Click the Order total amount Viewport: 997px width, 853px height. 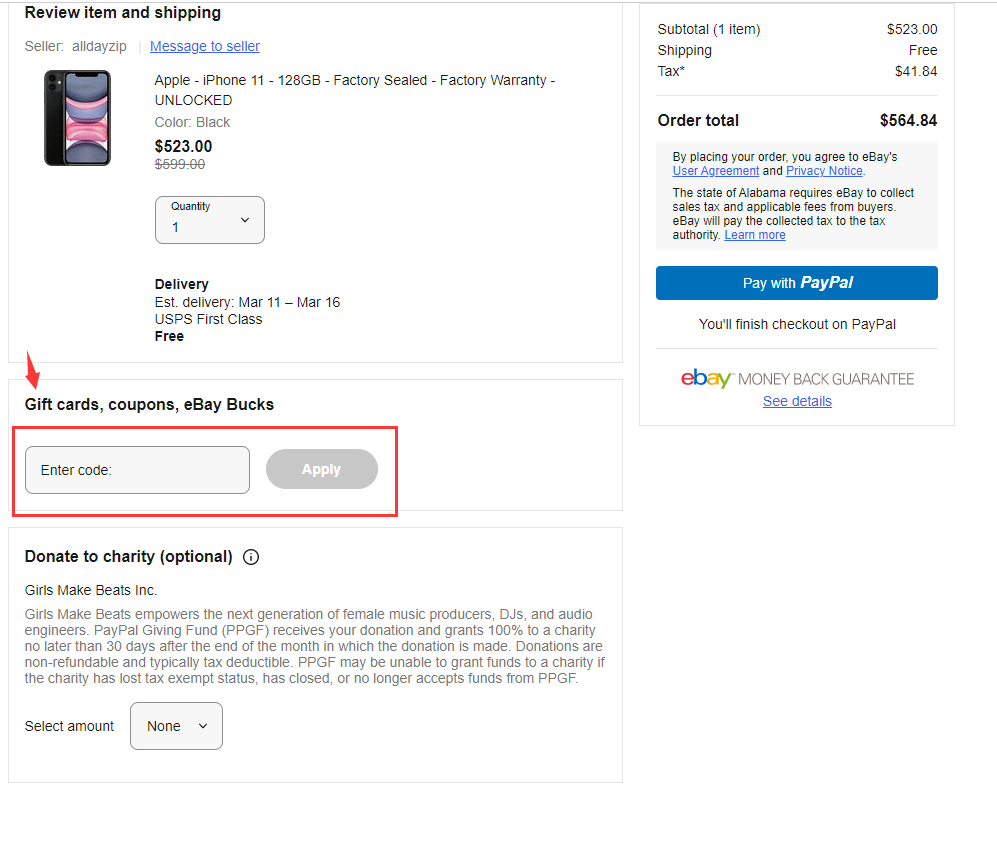pyautogui.click(x=908, y=121)
